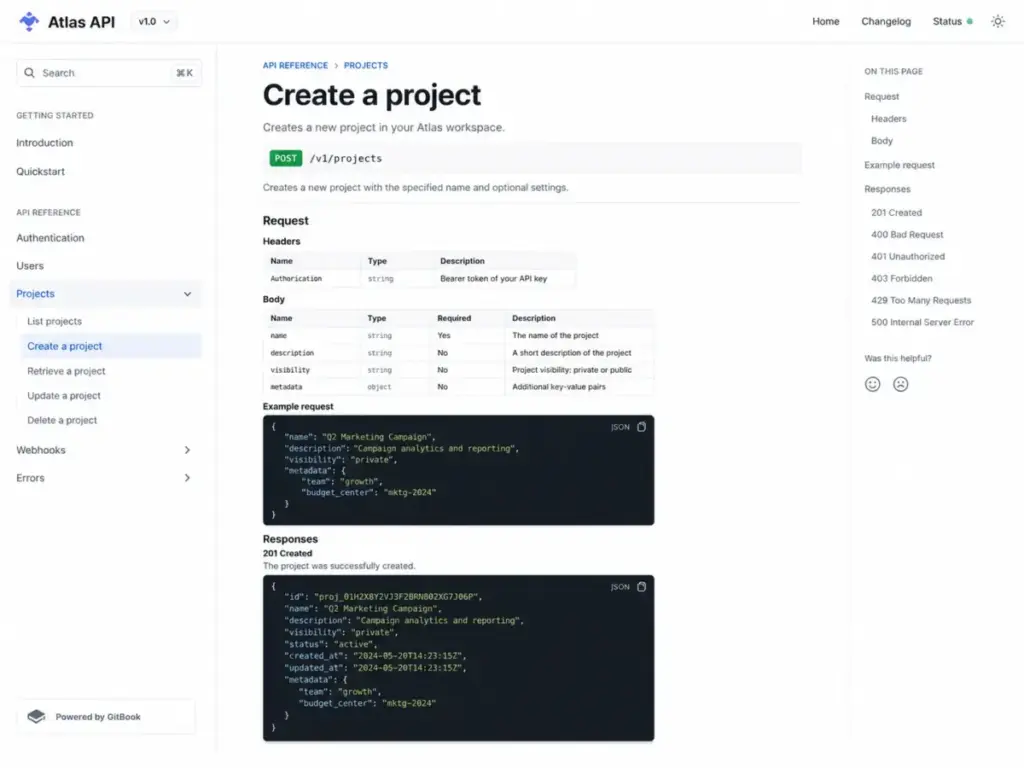Click the metadata parameter name cell

click(x=286, y=387)
